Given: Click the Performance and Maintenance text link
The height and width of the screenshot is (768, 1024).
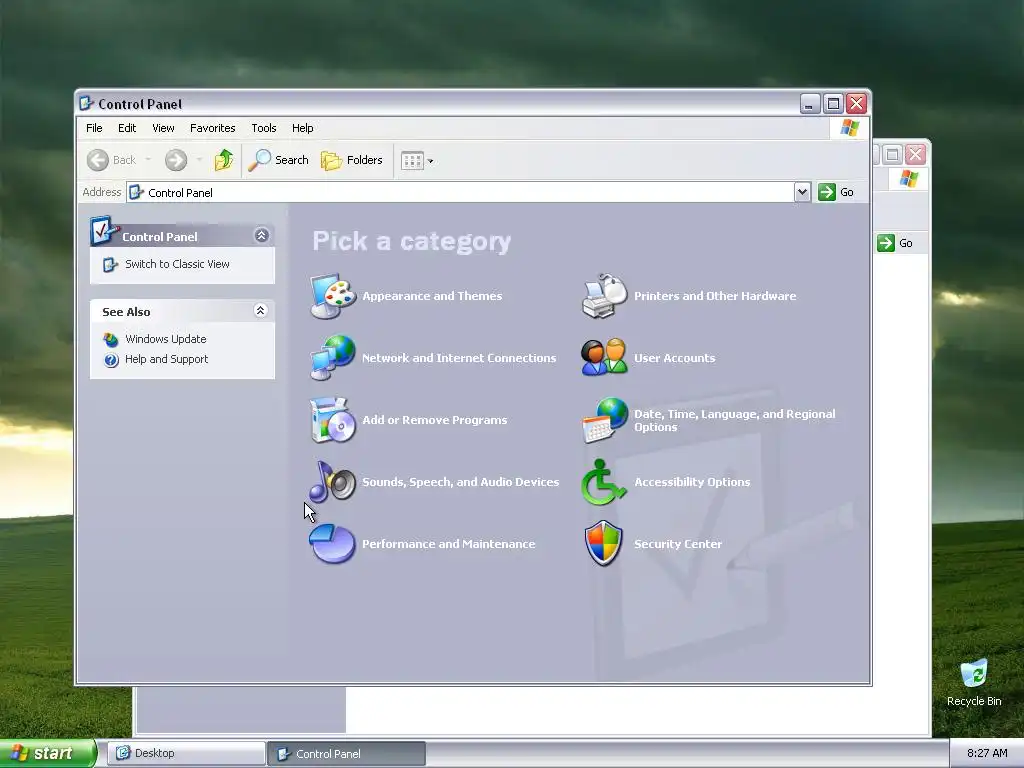Looking at the screenshot, I should 449,544.
